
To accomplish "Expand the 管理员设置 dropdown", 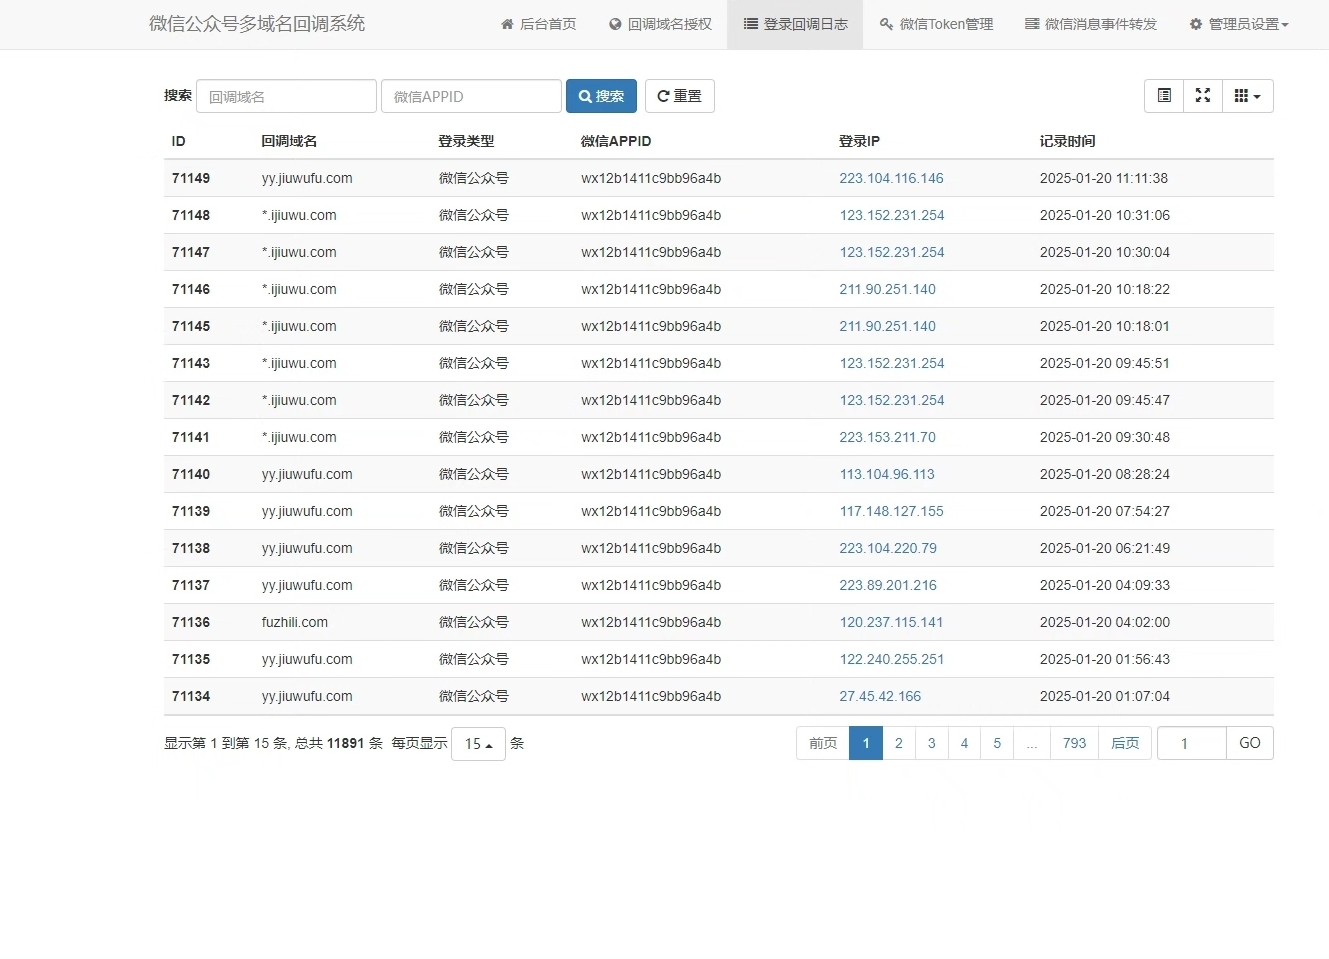I will (x=1239, y=24).
